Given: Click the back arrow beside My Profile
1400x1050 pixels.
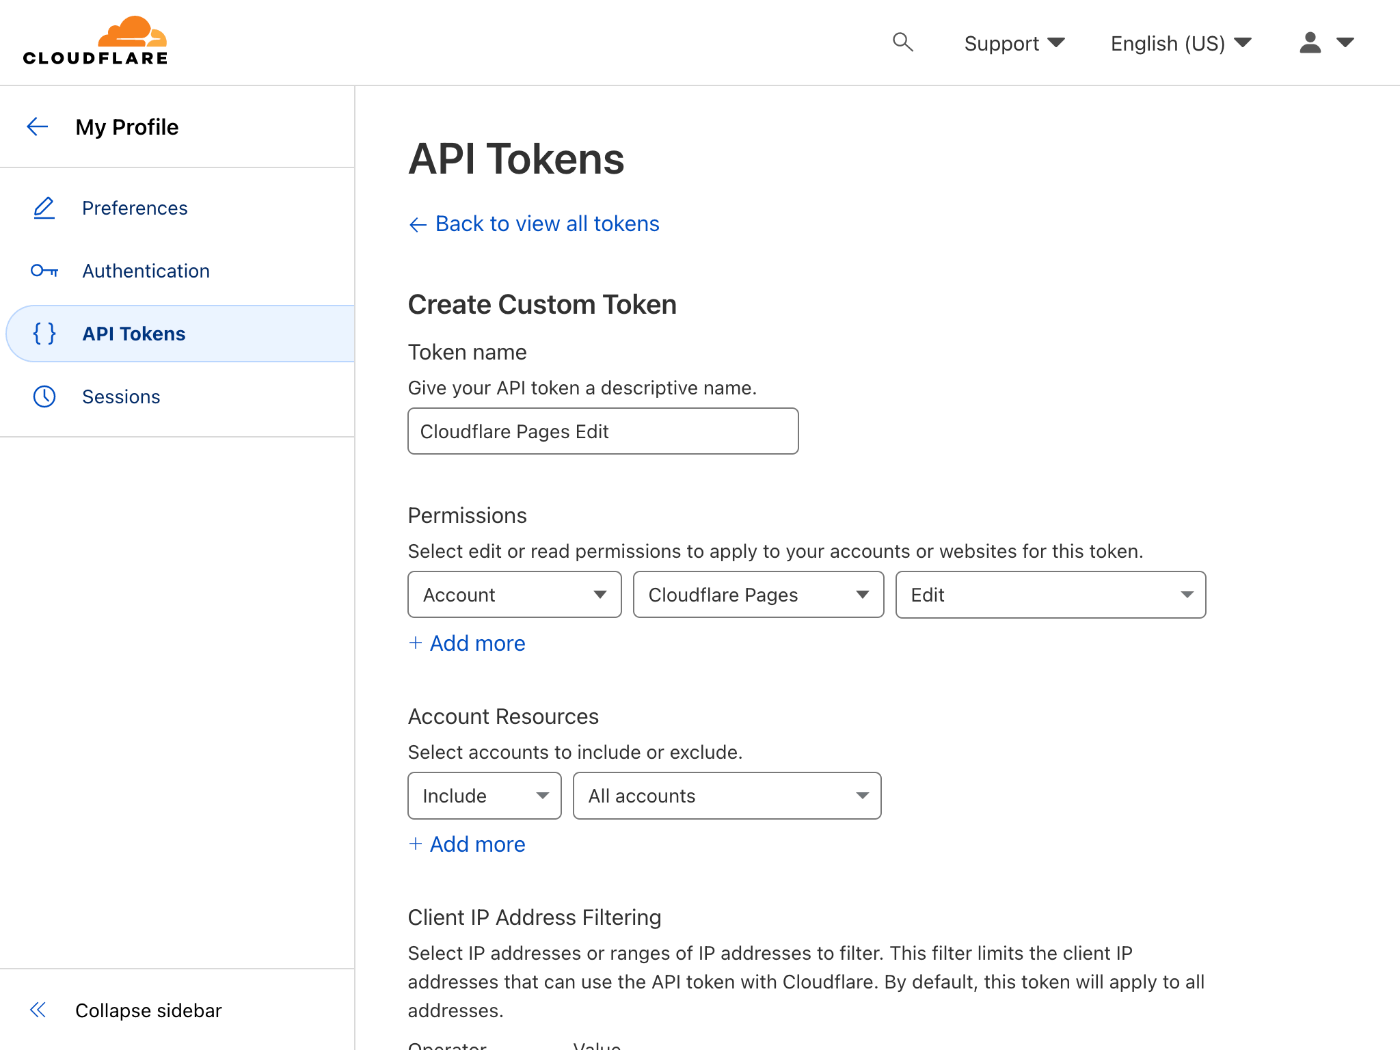Looking at the screenshot, I should 38,126.
